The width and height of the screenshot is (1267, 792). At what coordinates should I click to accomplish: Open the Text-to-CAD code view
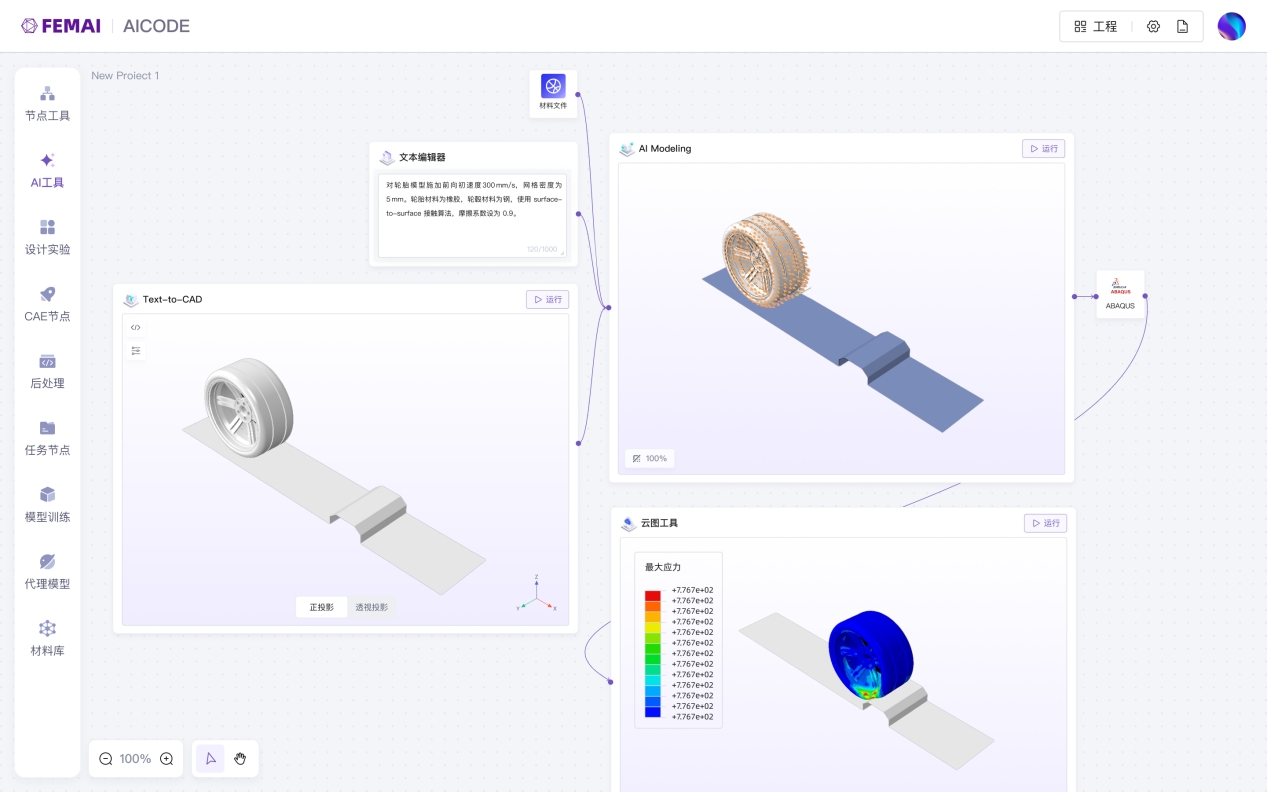tap(136, 327)
